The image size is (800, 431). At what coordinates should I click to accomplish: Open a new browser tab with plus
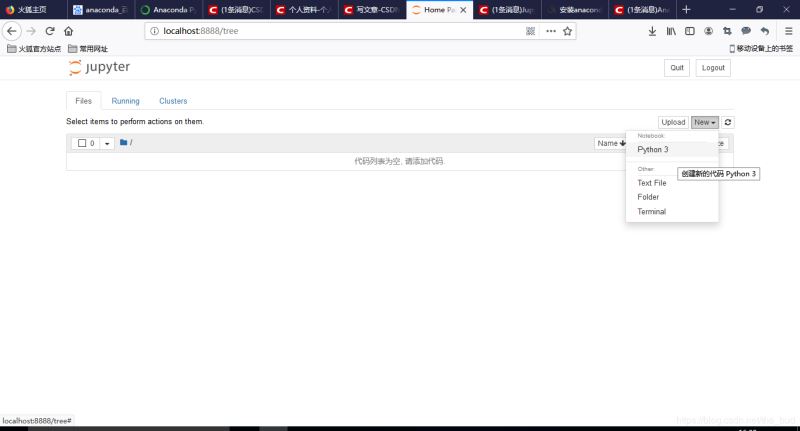click(686, 9)
